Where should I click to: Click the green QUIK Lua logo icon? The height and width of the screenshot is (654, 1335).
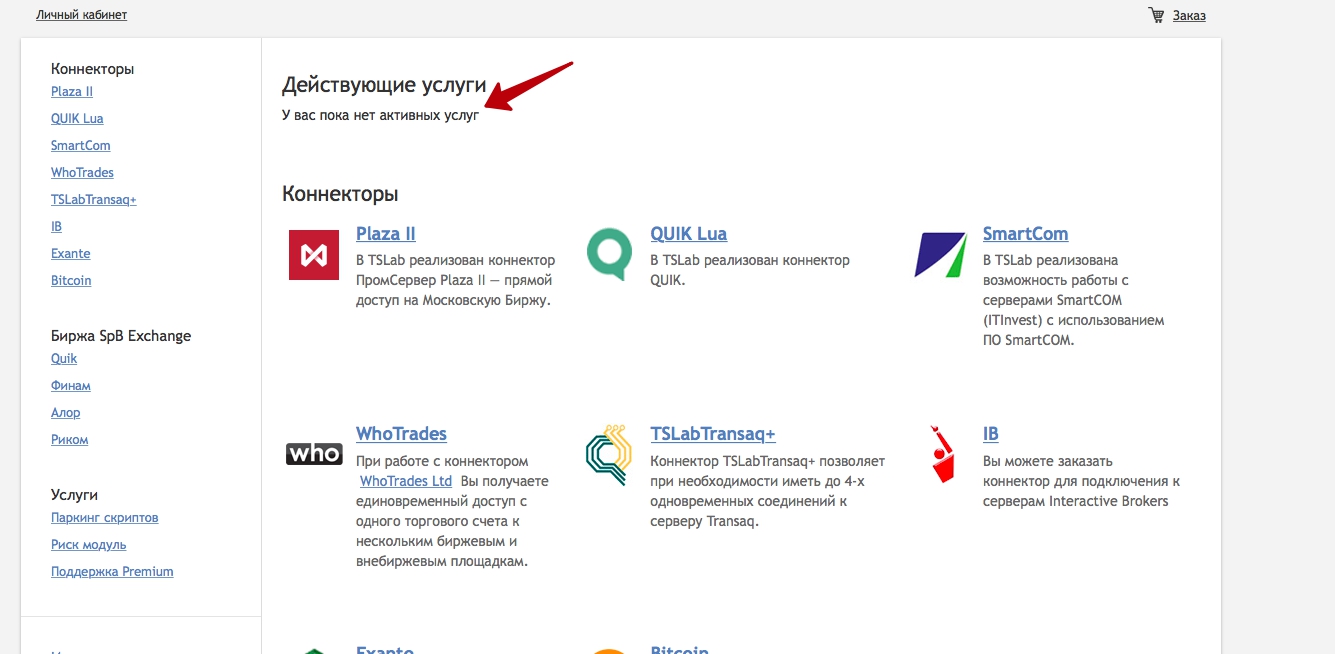609,254
